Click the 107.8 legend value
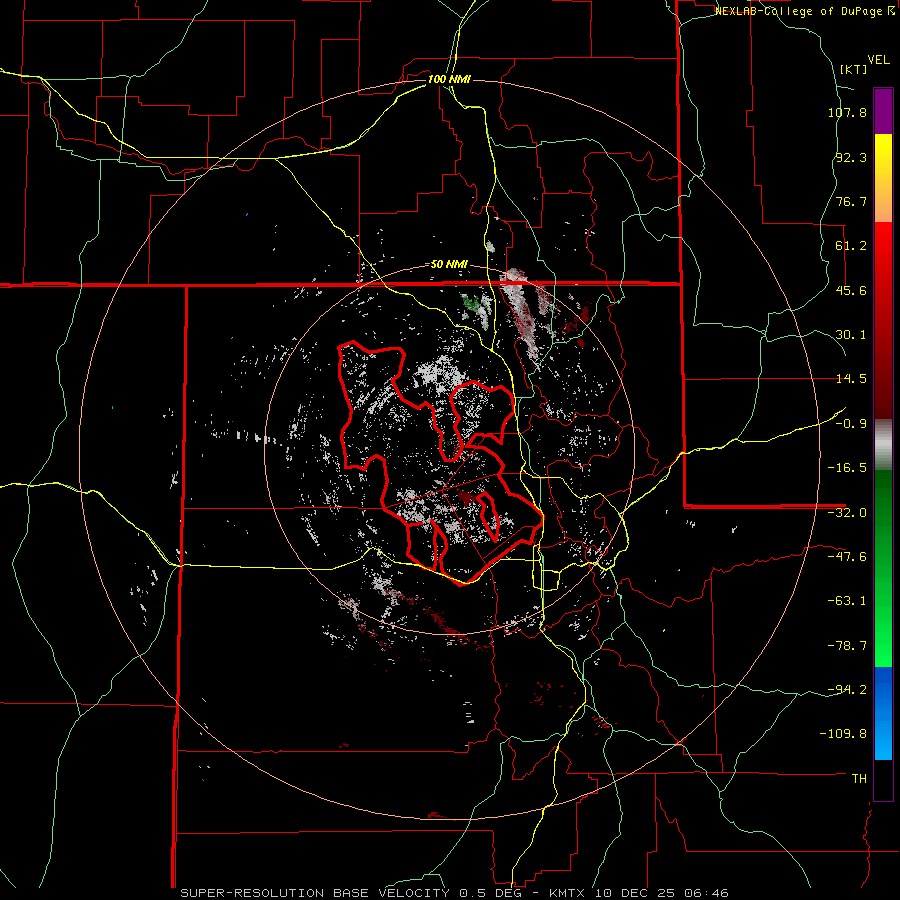The height and width of the screenshot is (900, 900). 847,112
